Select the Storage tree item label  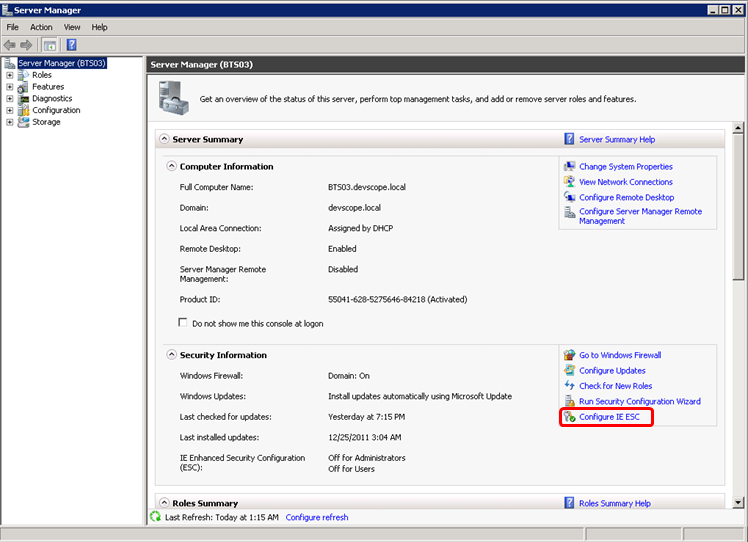pyautogui.click(x=46, y=122)
